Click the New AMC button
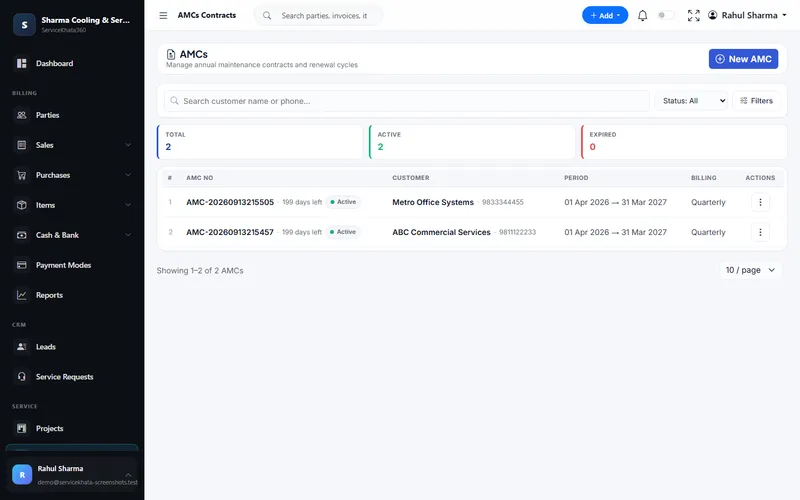This screenshot has width=800, height=500. [743, 59]
